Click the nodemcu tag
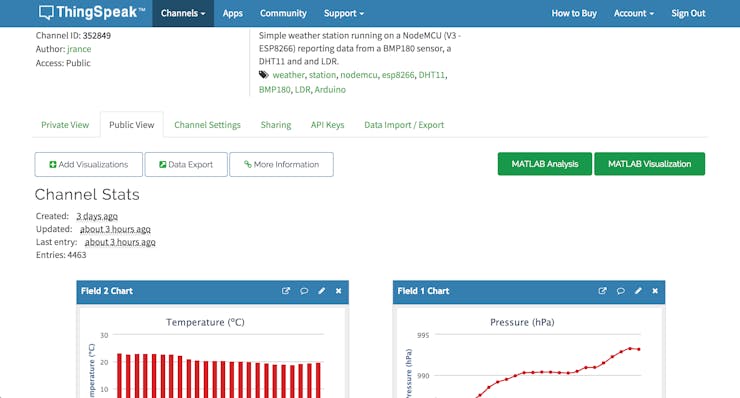This screenshot has height=398, width=740. (x=359, y=75)
